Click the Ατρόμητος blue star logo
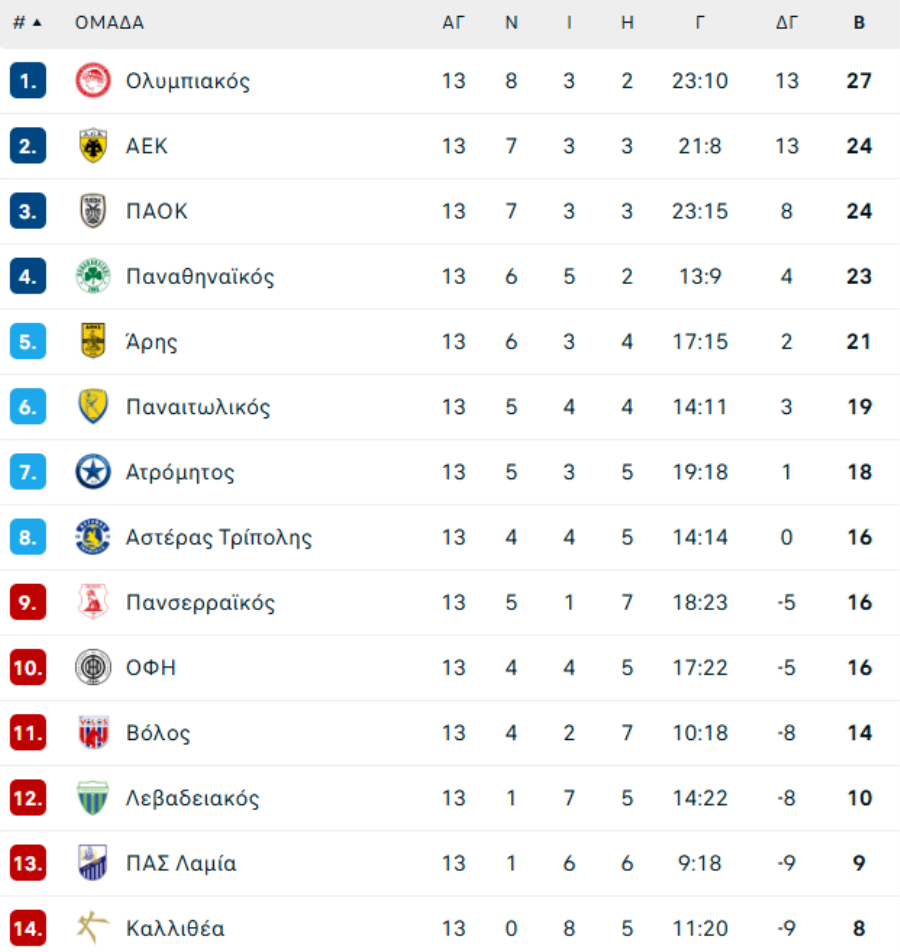Viewport: 900px width, 952px height. click(x=93, y=472)
